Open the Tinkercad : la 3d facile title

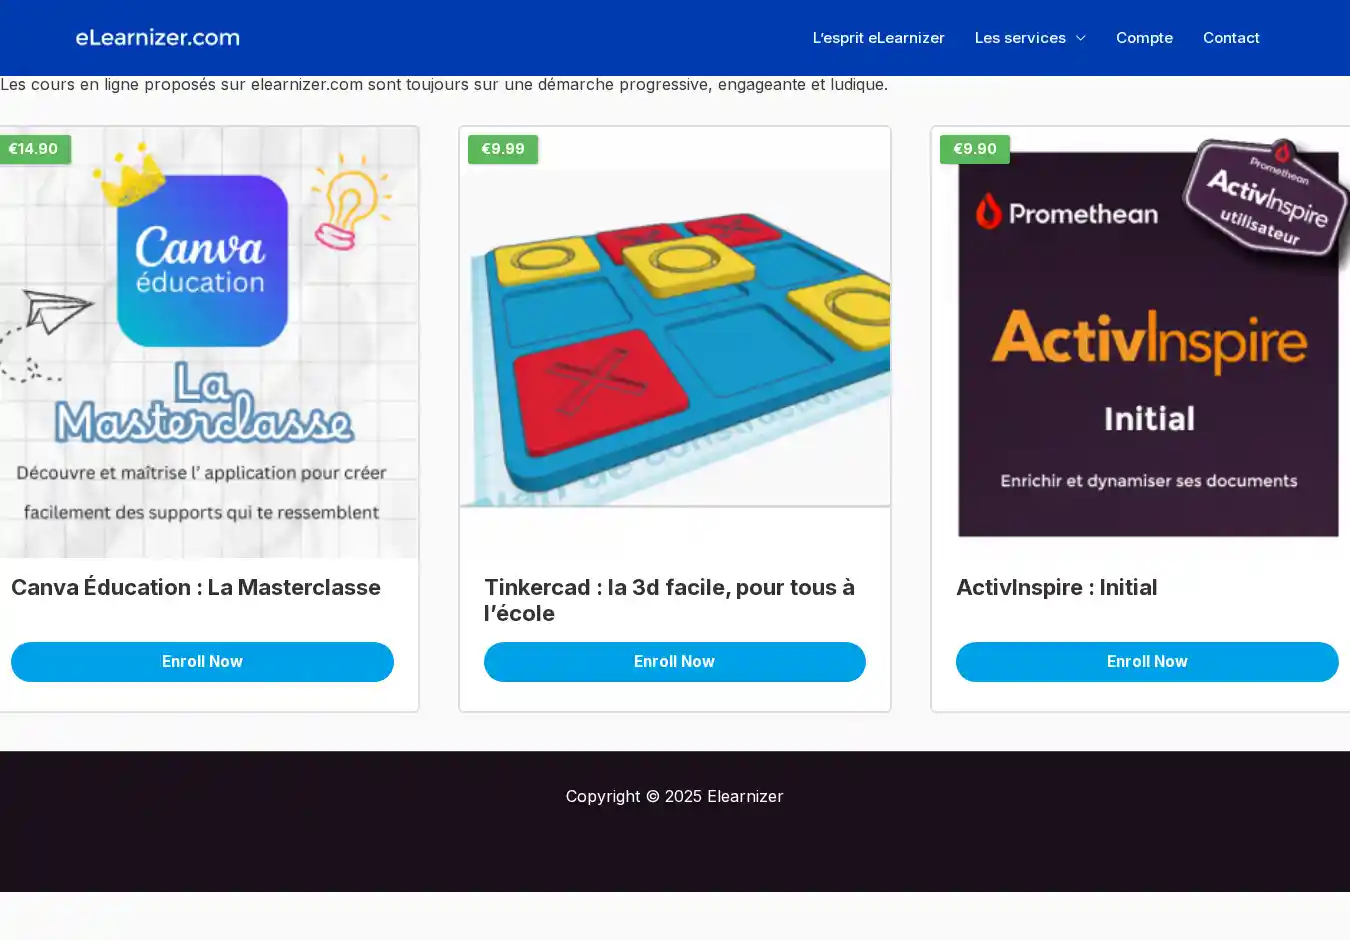pos(669,600)
